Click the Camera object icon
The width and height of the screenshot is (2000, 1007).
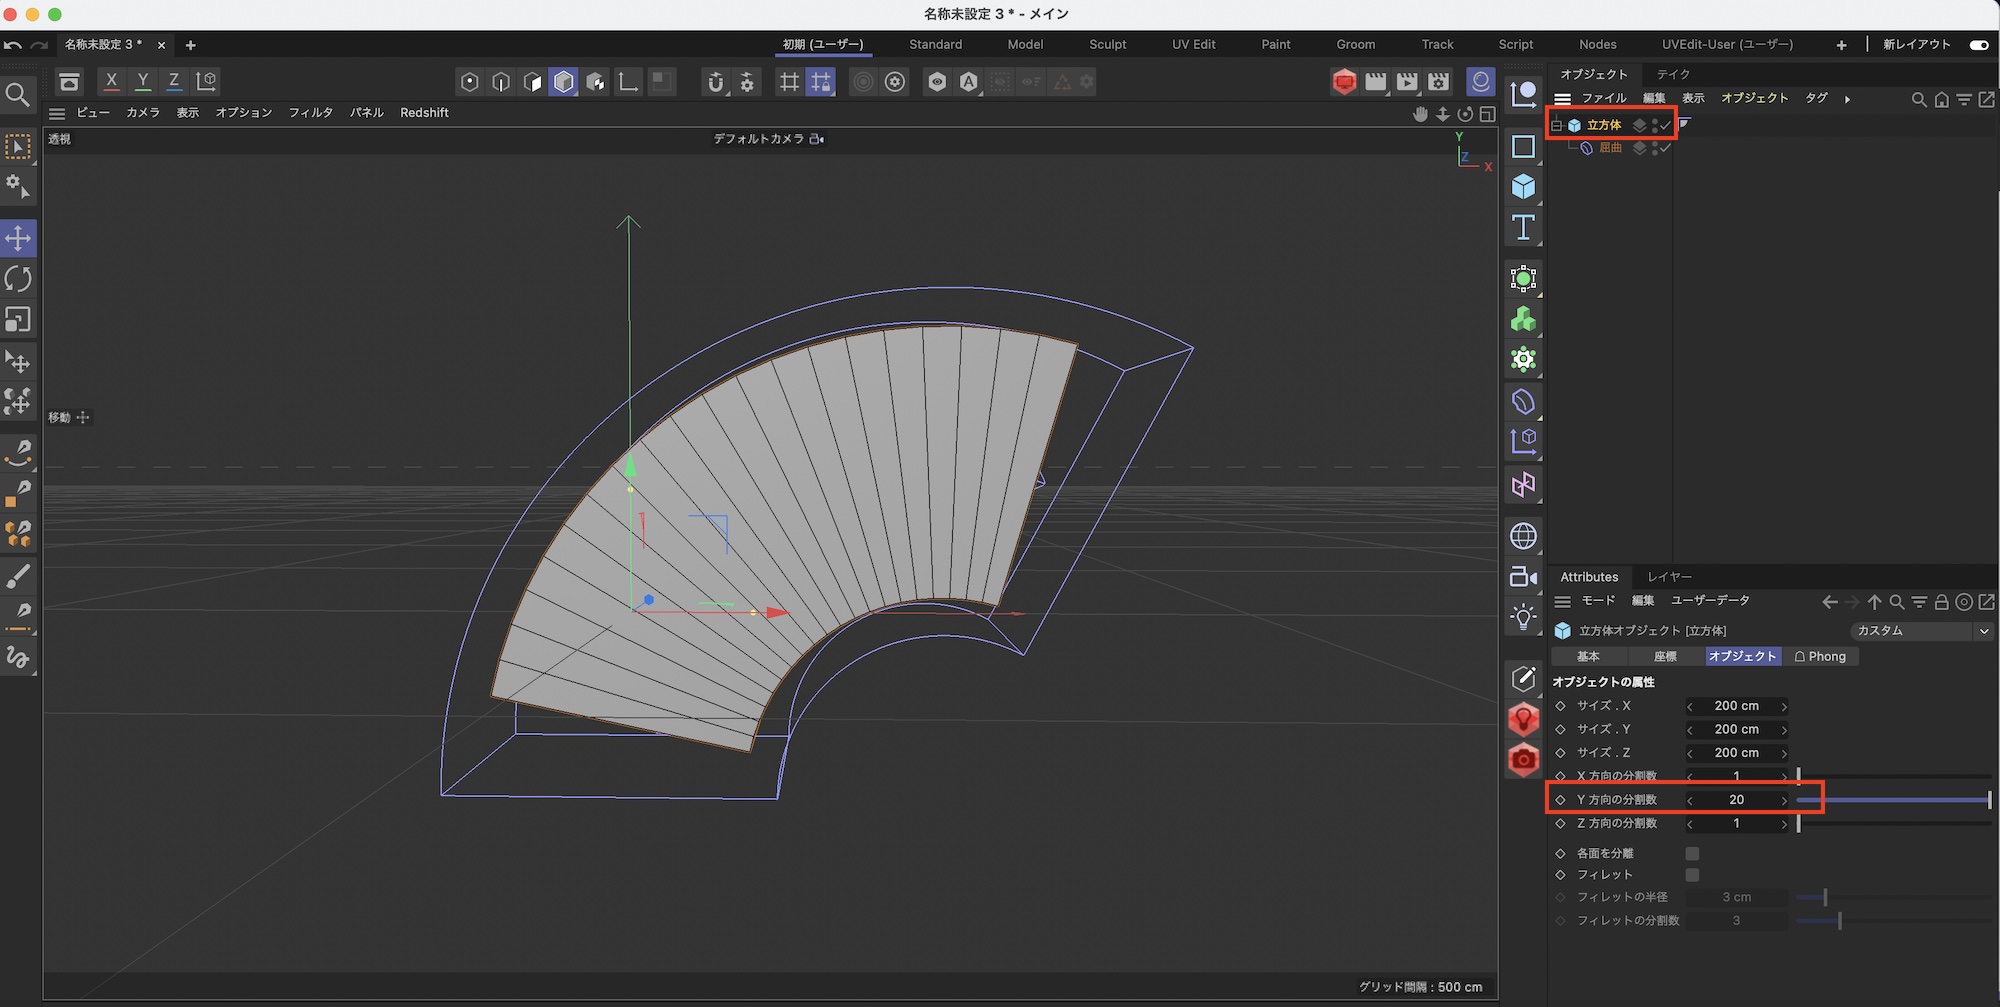pyautogui.click(x=1523, y=577)
